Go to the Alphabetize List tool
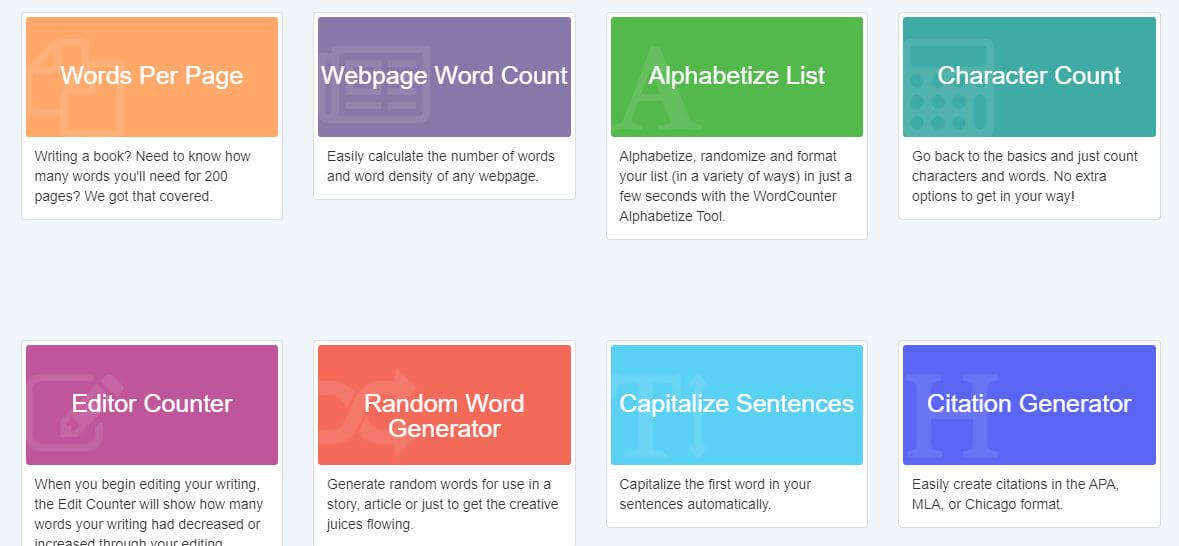Viewport: 1179px width, 546px height. click(737, 76)
